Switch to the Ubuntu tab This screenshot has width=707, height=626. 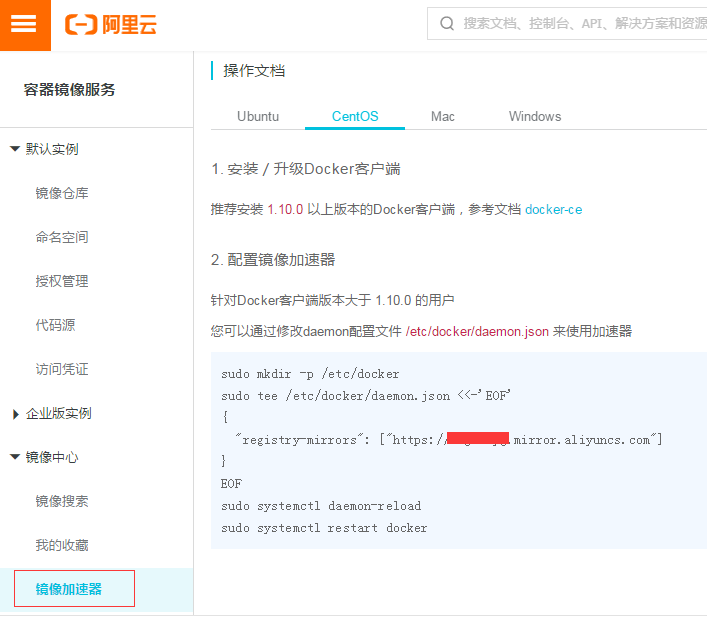click(x=258, y=116)
